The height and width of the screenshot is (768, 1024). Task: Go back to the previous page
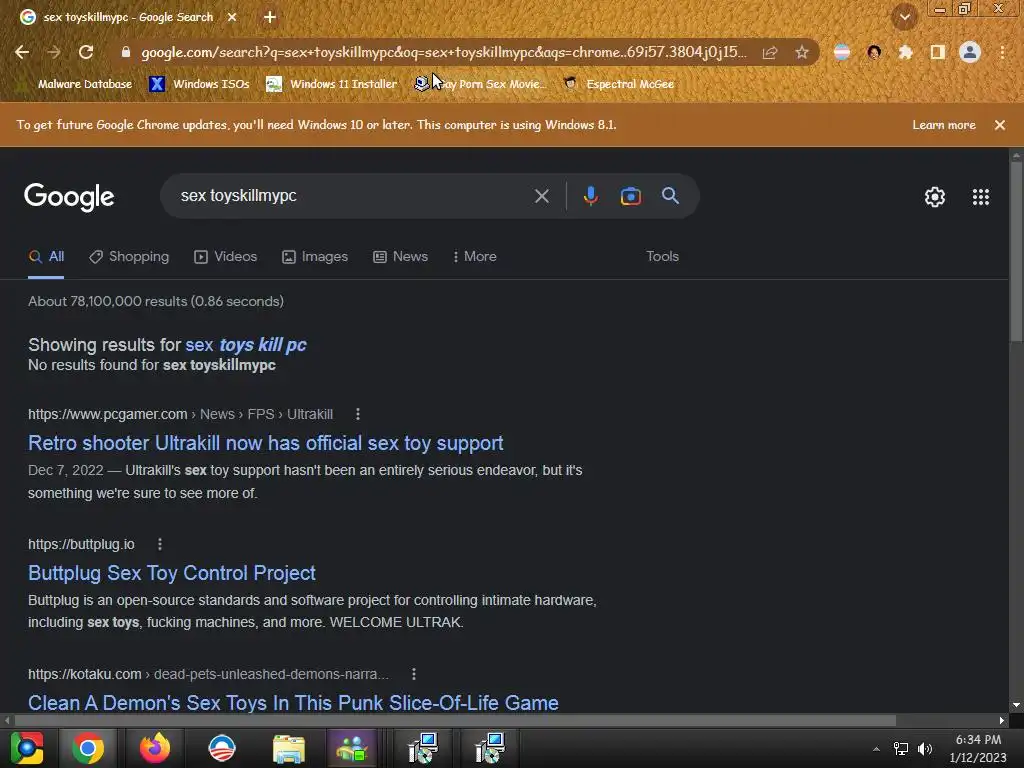point(22,52)
